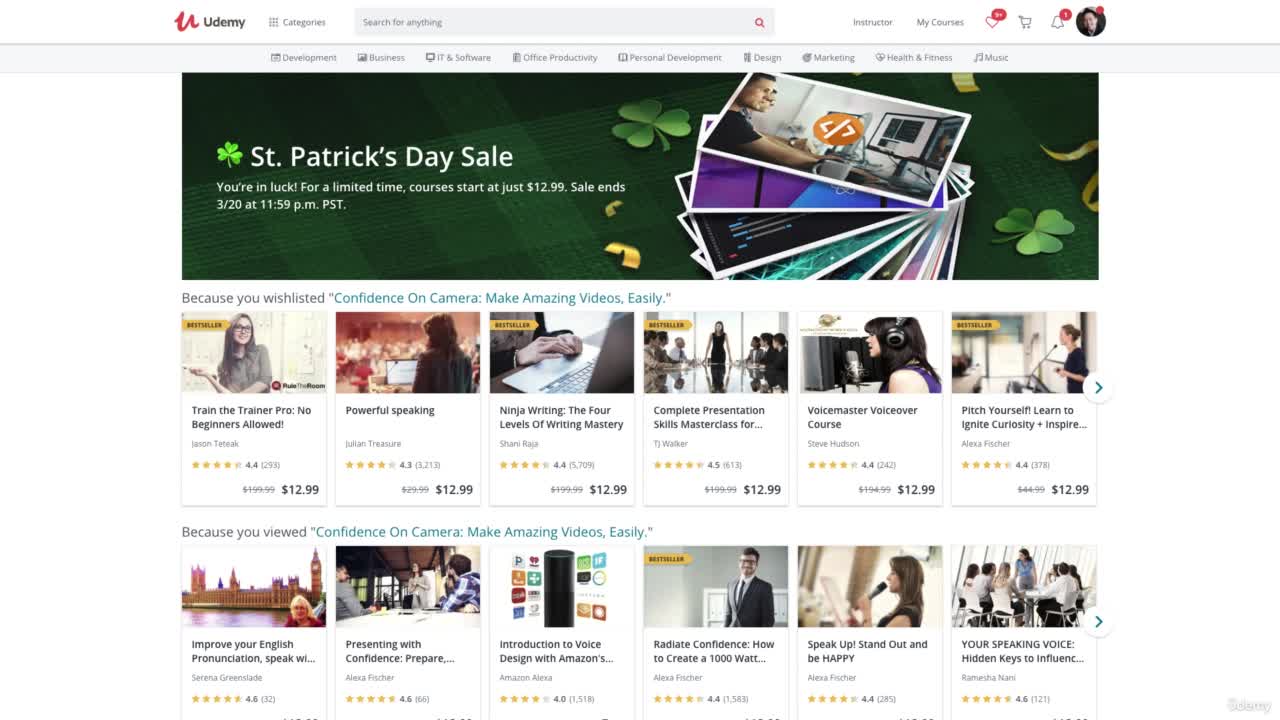Screen dimensions: 1280x720
Task: Click the Speak Up! Stand Out title
Action: [x=867, y=651]
